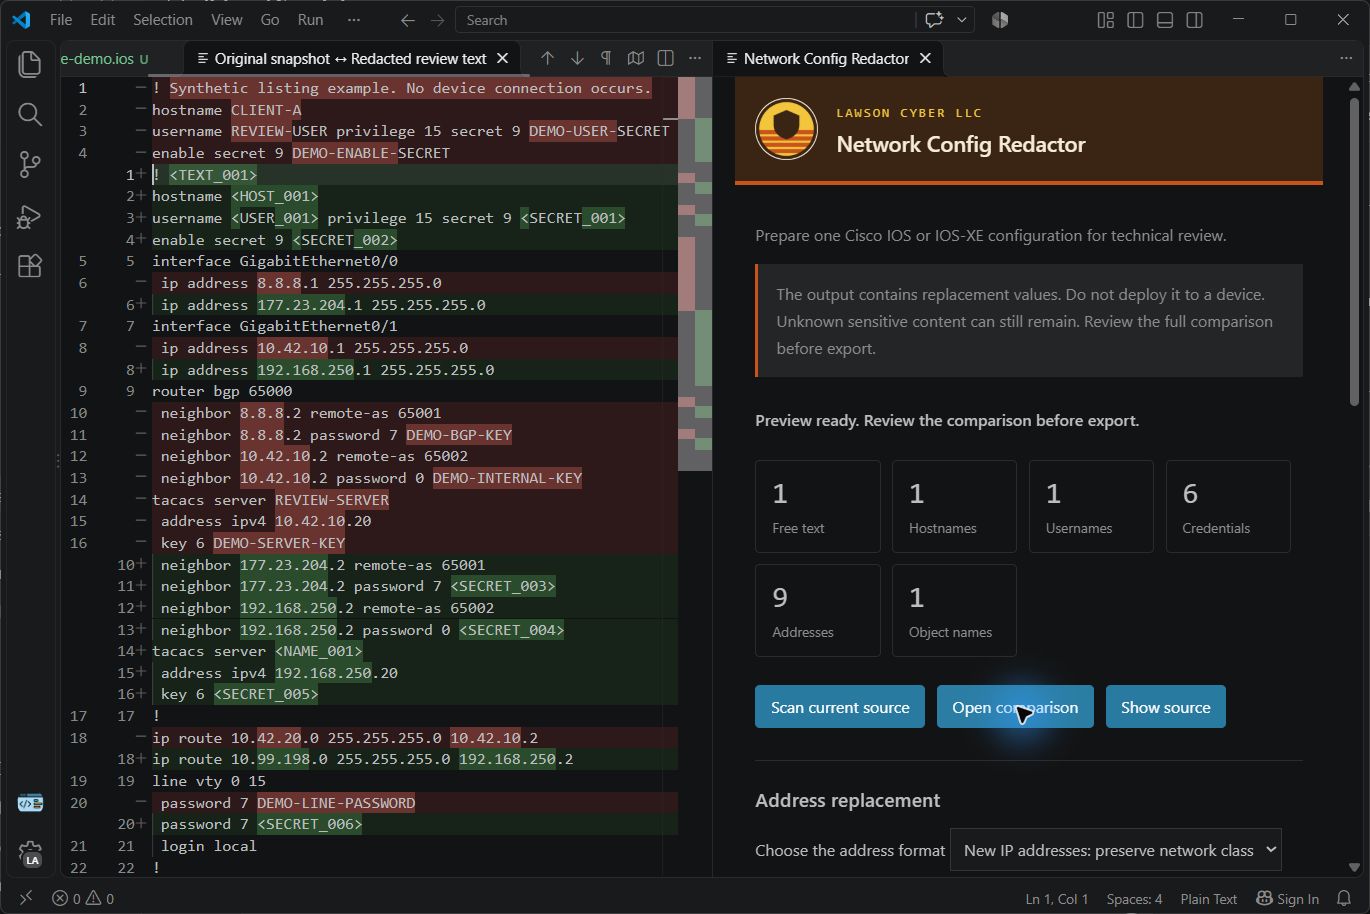This screenshot has width=1370, height=914.
Task: Close the Original snapshot comparison tab
Action: 503,59
